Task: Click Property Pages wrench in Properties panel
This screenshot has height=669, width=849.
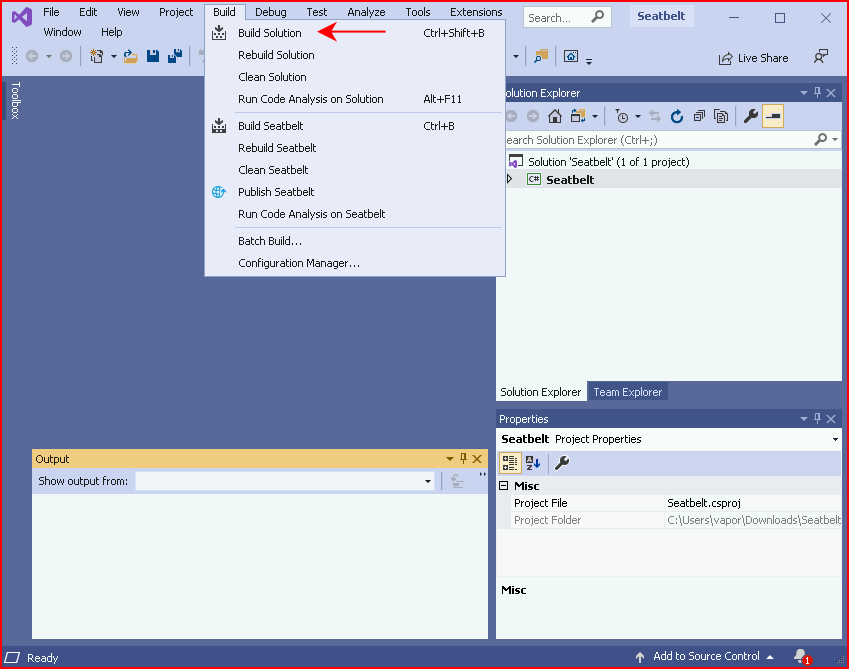Action: click(x=562, y=463)
